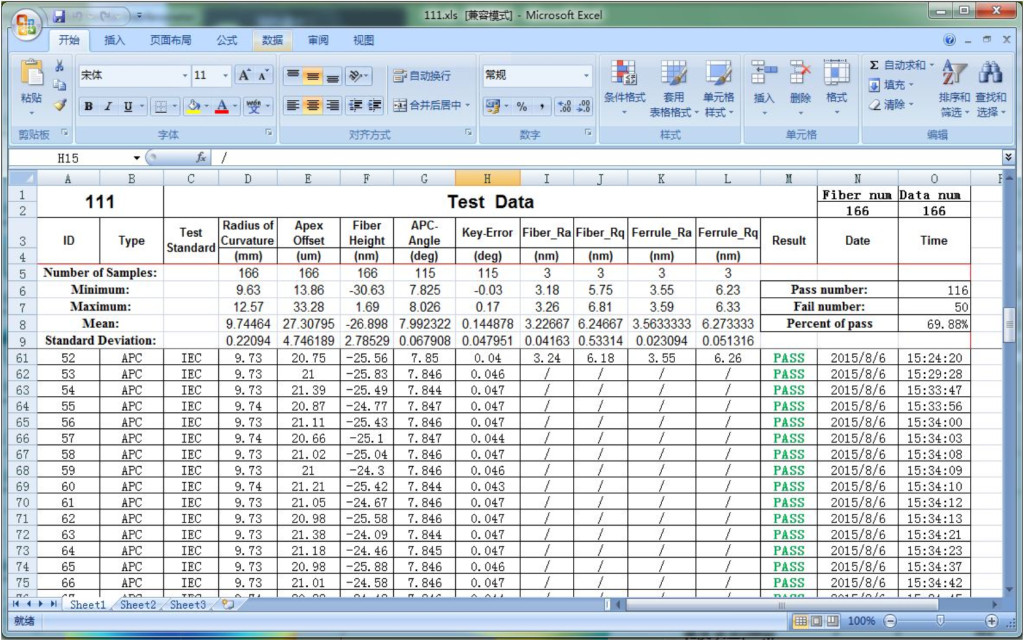This screenshot has height=641, width=1024.
Task: Click the Find and Select binoculars icon
Action: (991, 73)
